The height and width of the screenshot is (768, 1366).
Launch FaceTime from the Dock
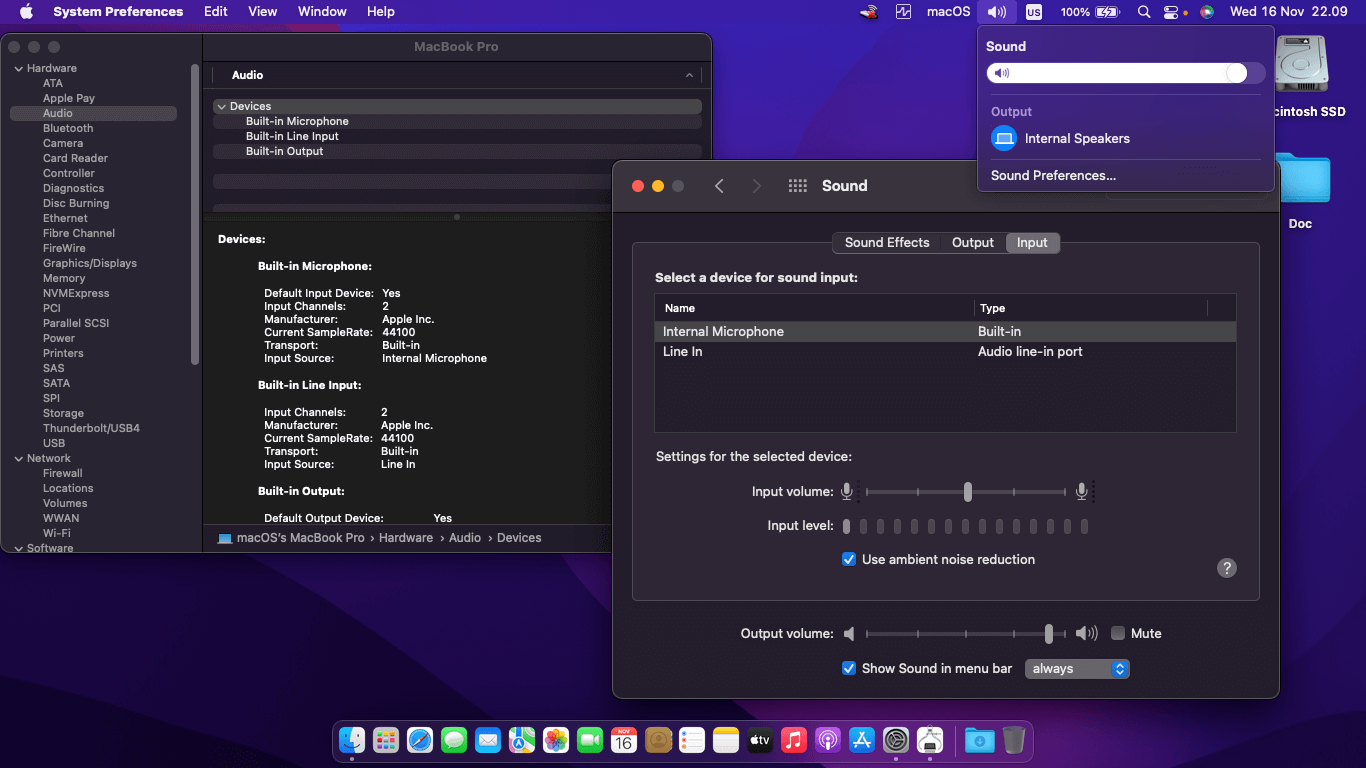click(x=590, y=740)
